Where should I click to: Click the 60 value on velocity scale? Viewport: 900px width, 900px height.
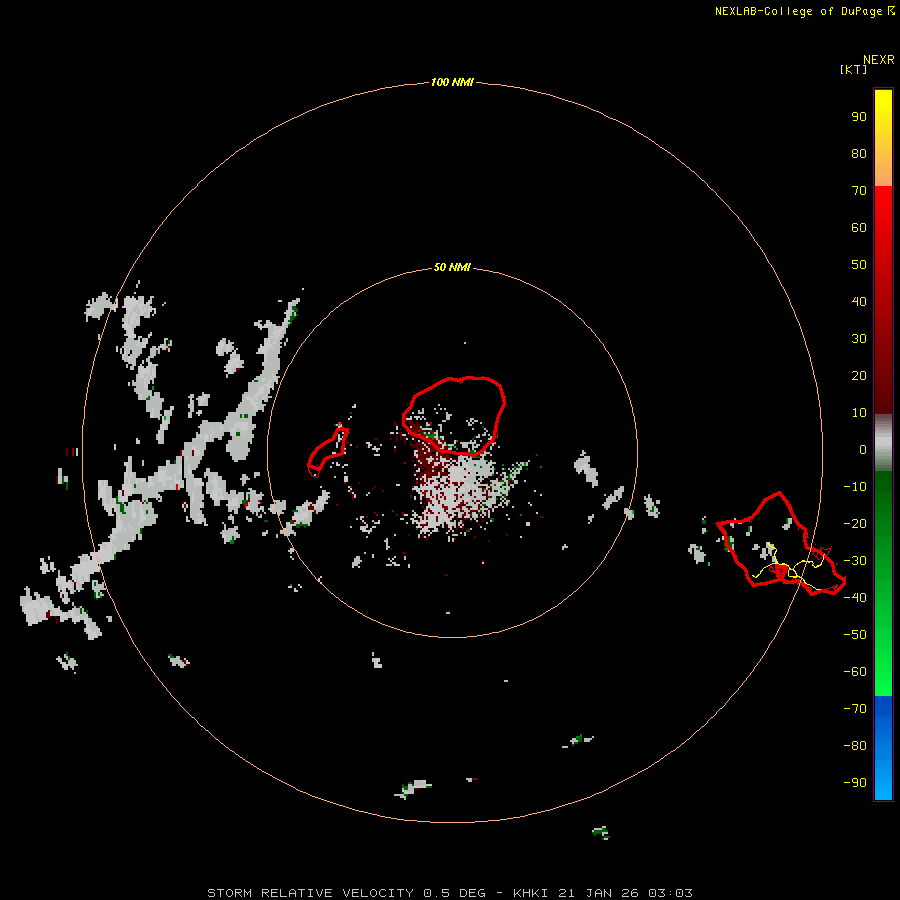[x=859, y=228]
